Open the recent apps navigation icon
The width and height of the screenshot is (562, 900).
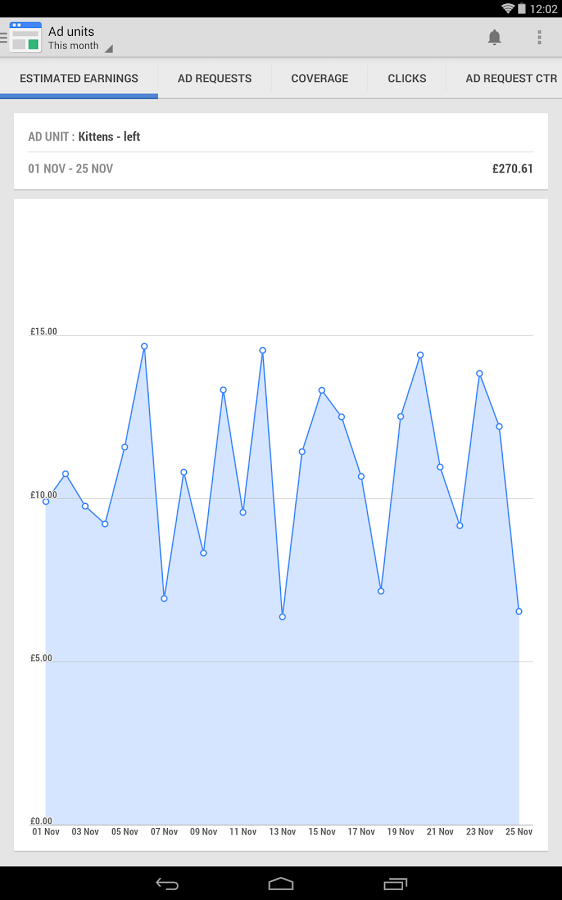point(395,883)
